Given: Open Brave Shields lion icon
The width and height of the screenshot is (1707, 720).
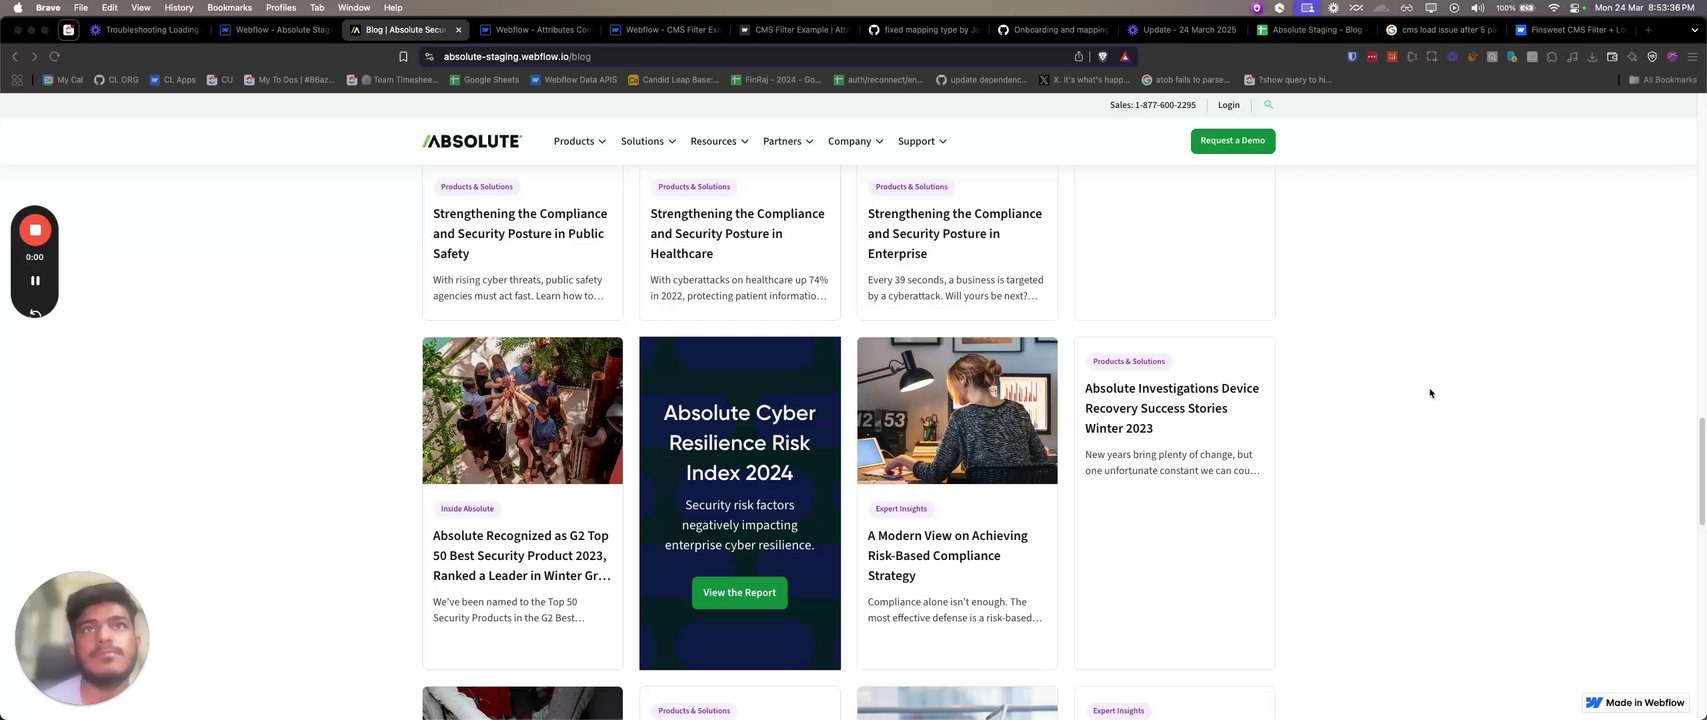Looking at the screenshot, I should (1103, 57).
